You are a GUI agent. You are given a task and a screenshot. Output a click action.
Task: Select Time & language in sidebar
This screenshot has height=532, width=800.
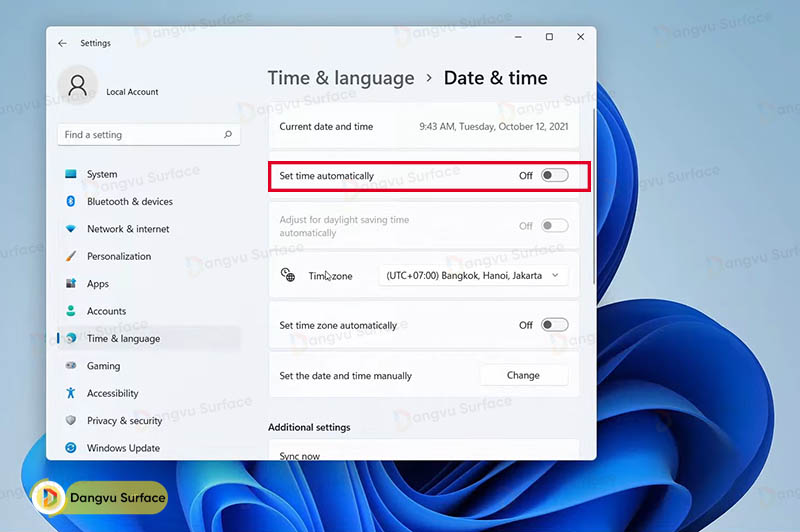pyautogui.click(x=148, y=338)
